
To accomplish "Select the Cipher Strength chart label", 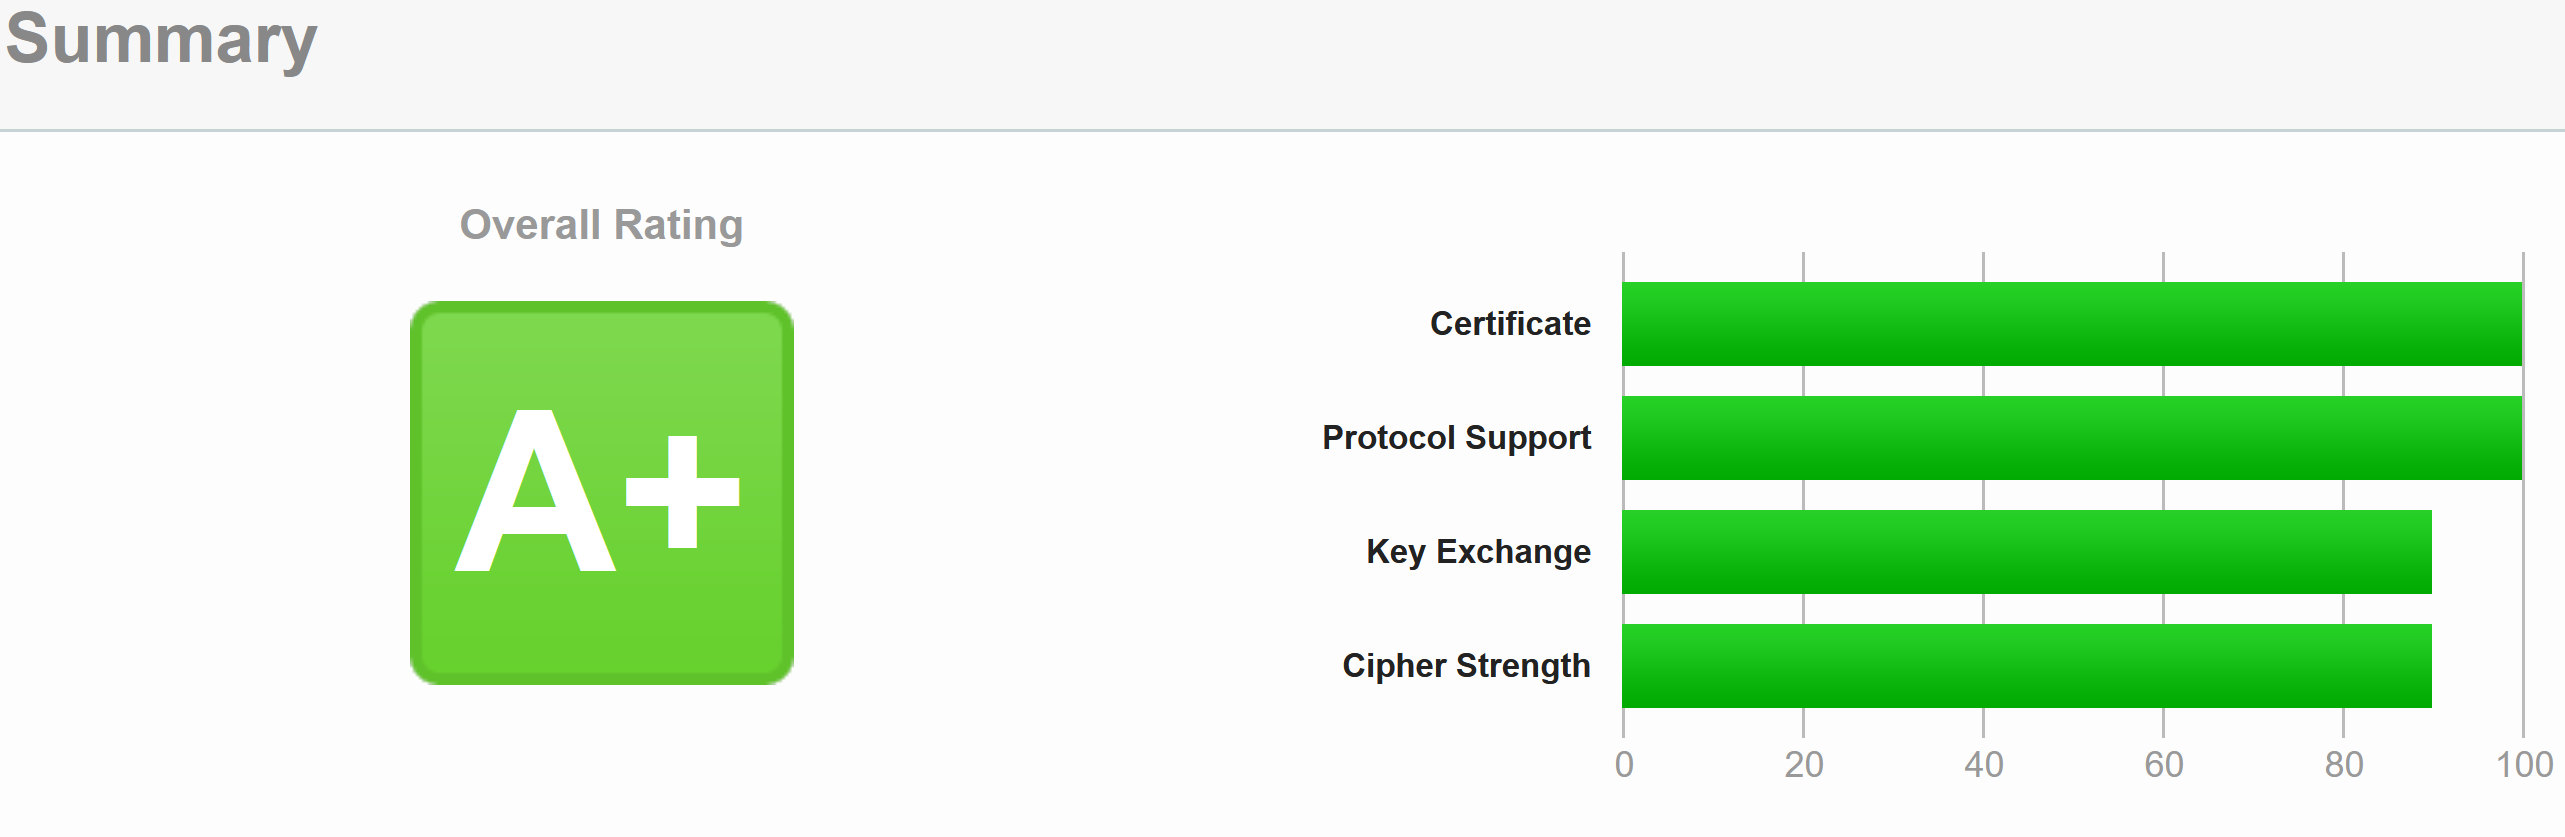I will click(1466, 666).
